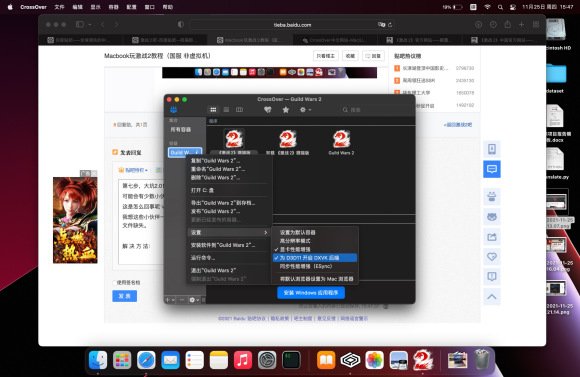Expand the 设置 submenu entry
Image resolution: width=580 pixels, height=377 pixels.
tap(229, 232)
